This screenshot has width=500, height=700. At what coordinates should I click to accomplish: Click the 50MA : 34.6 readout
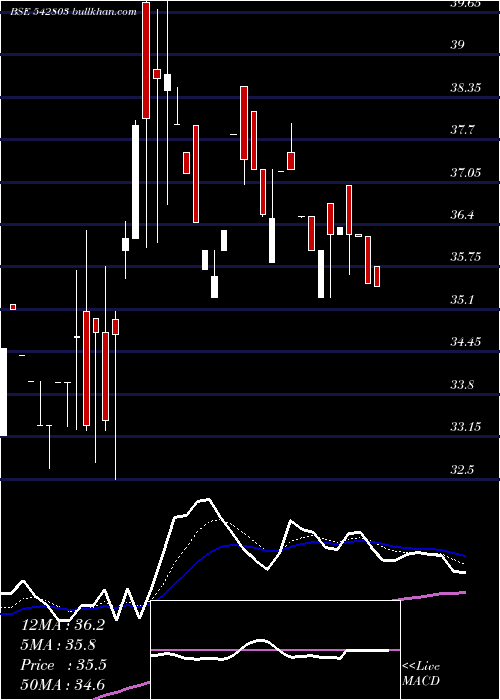pyautogui.click(x=62, y=685)
